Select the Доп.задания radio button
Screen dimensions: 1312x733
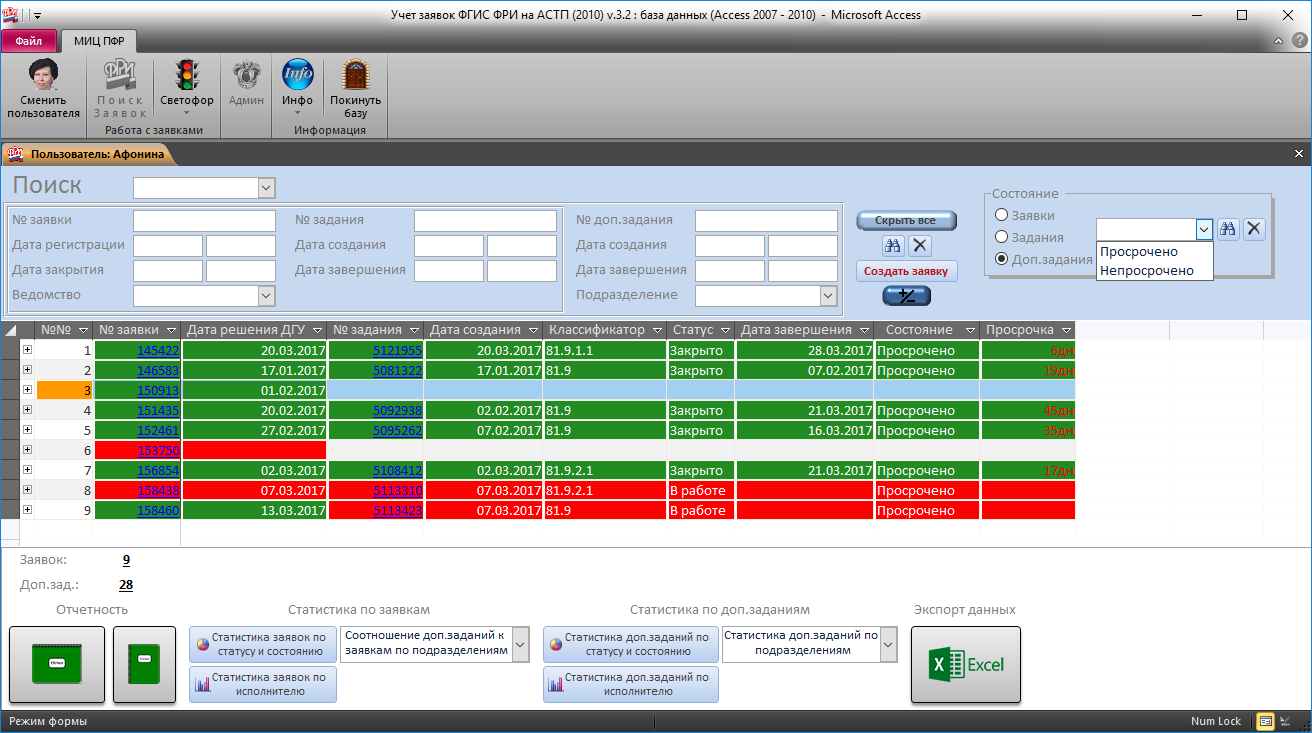[1001, 259]
